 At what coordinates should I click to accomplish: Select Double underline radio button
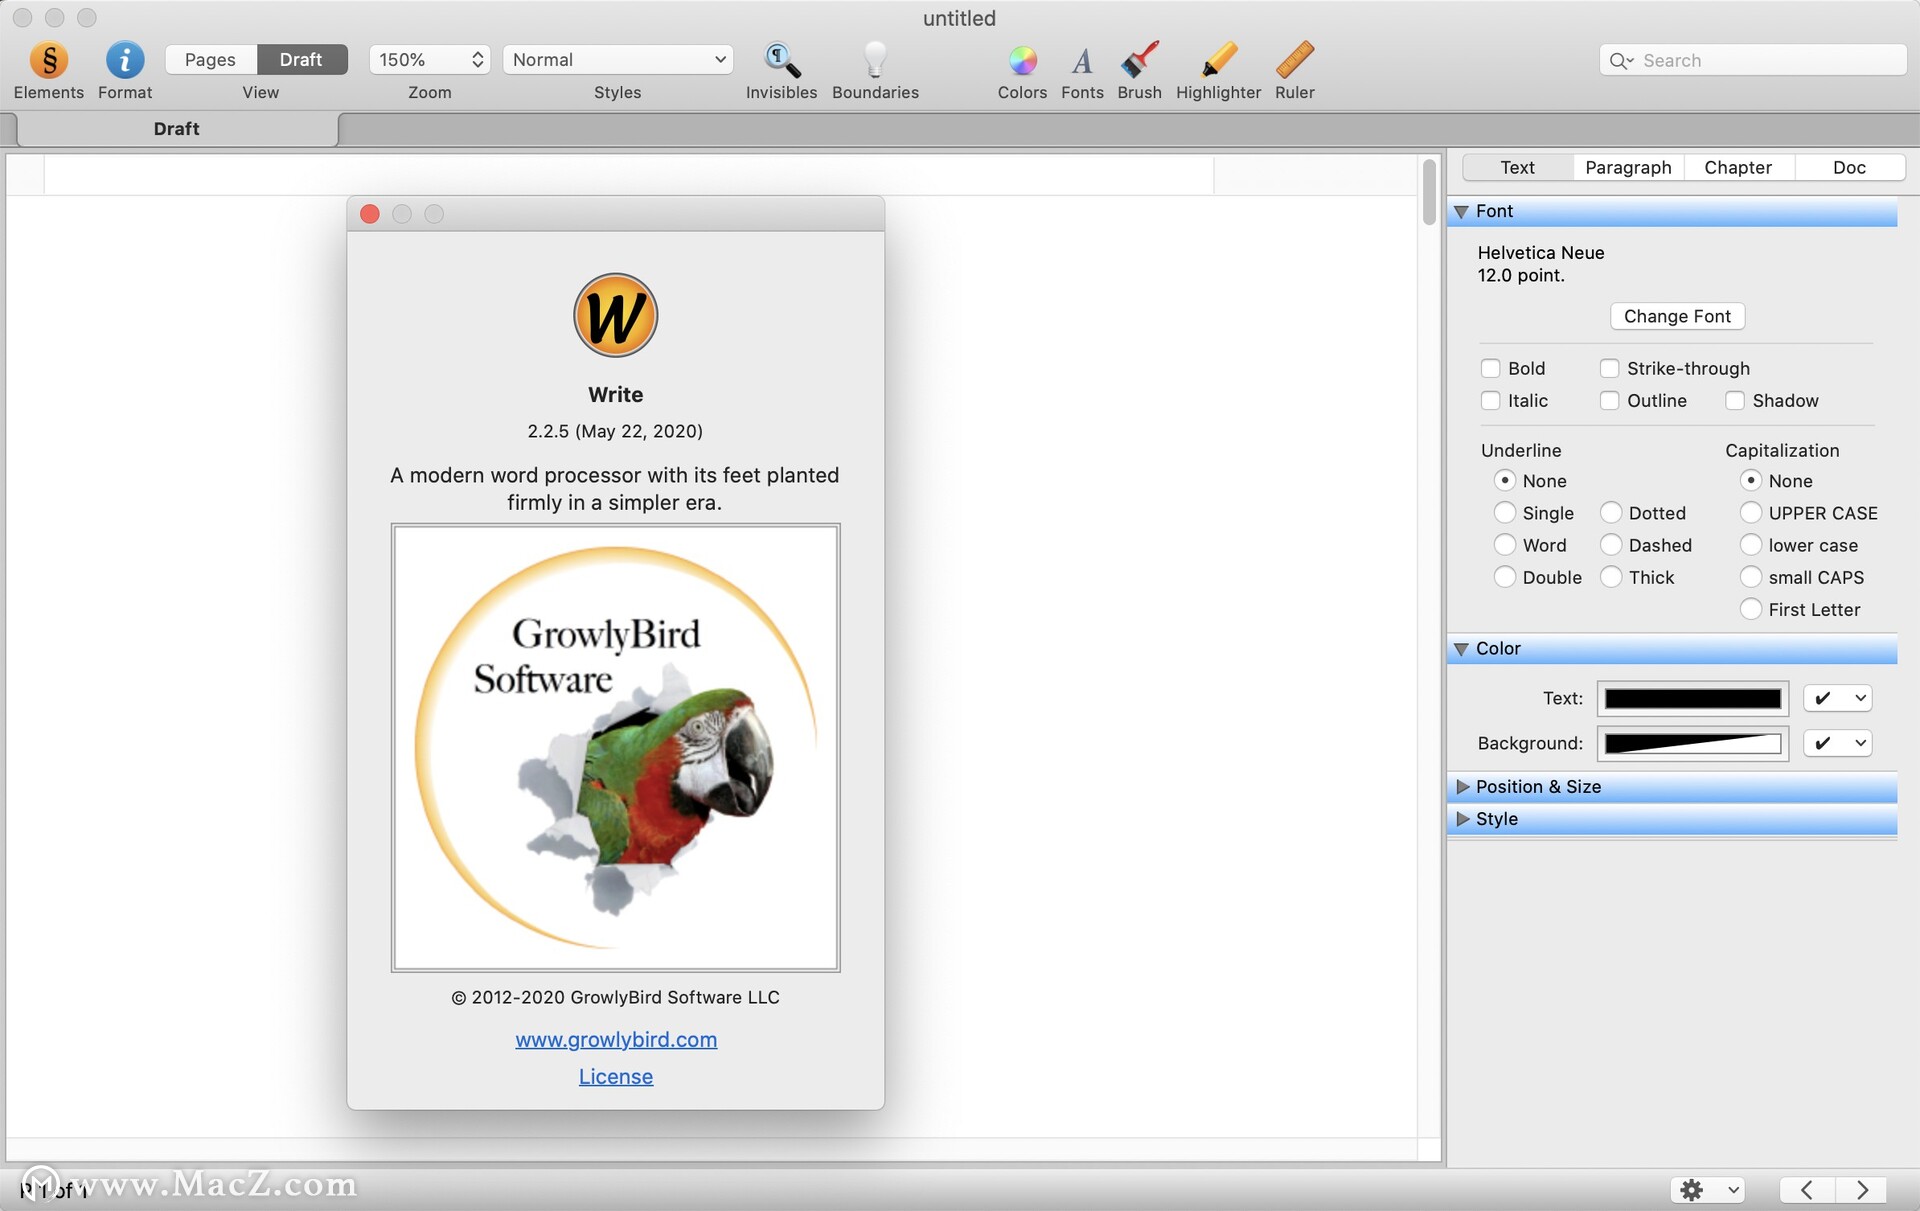[1504, 577]
